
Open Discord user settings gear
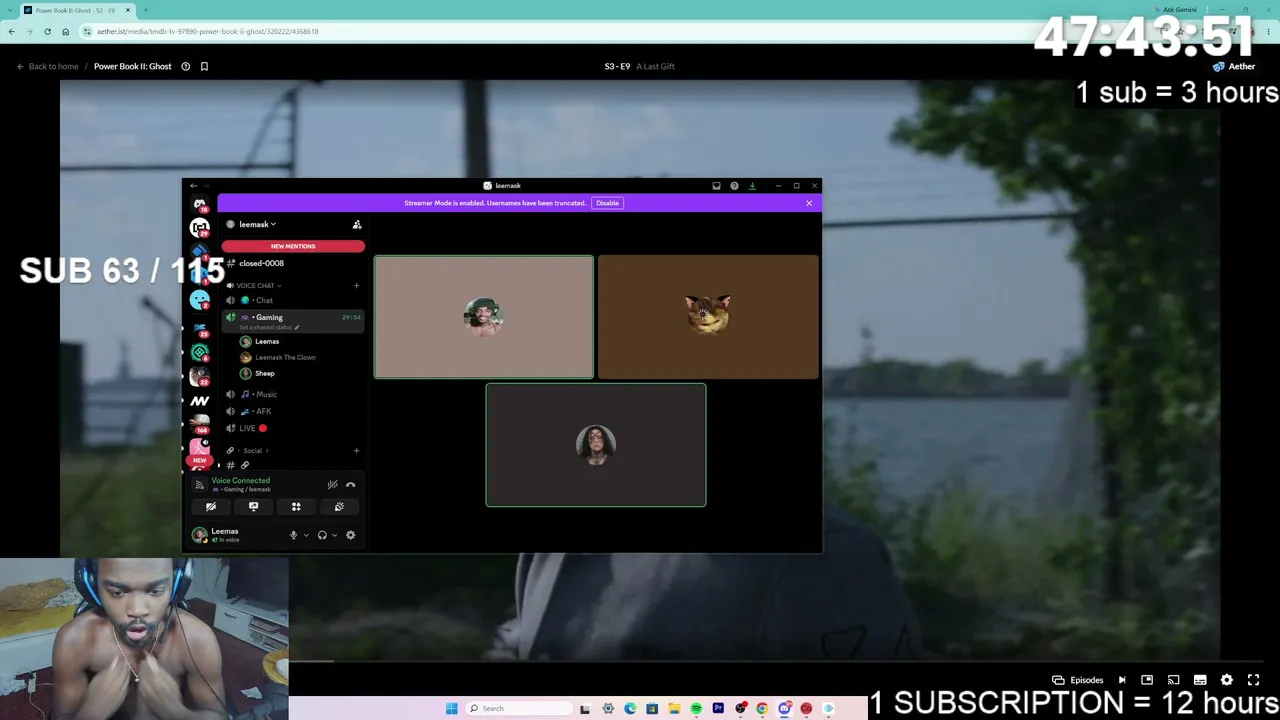[x=350, y=535]
